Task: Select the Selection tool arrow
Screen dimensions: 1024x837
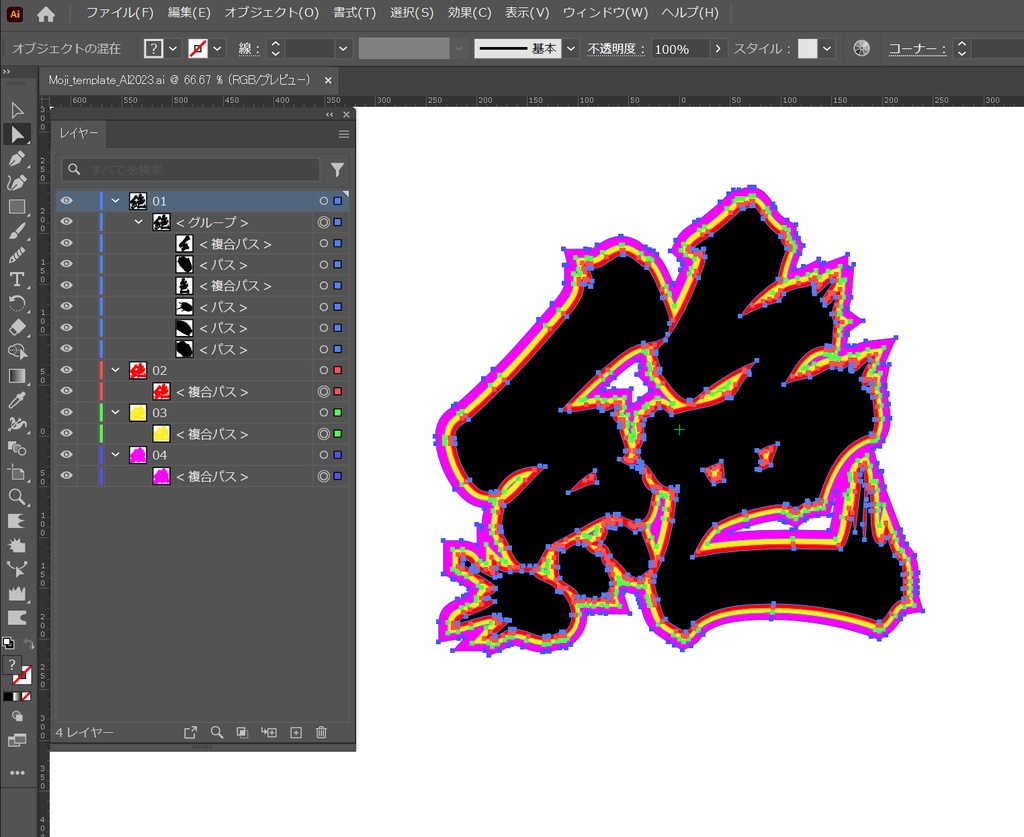Action: [17, 110]
